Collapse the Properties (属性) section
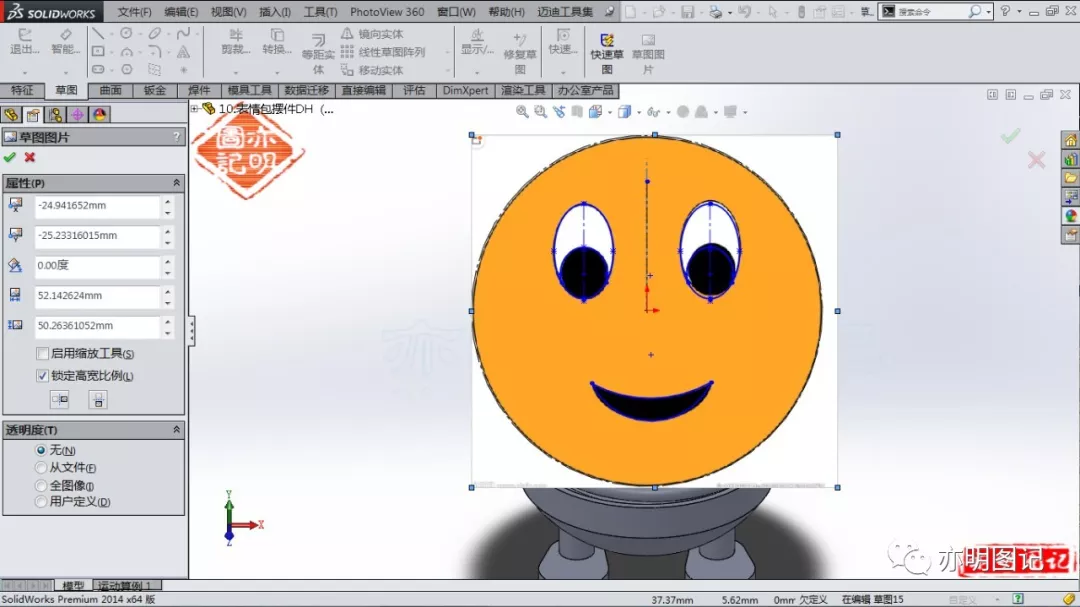This screenshot has width=1080, height=607. click(x=176, y=183)
